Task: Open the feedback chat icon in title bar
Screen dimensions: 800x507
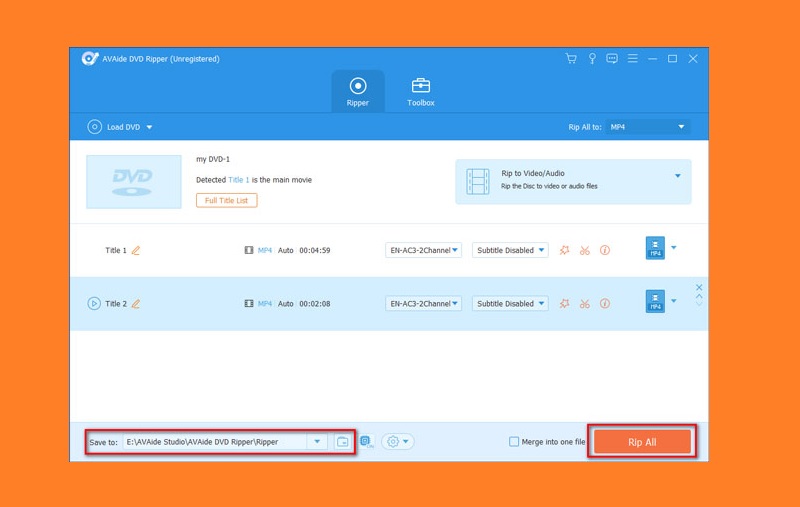Action: pyautogui.click(x=611, y=59)
